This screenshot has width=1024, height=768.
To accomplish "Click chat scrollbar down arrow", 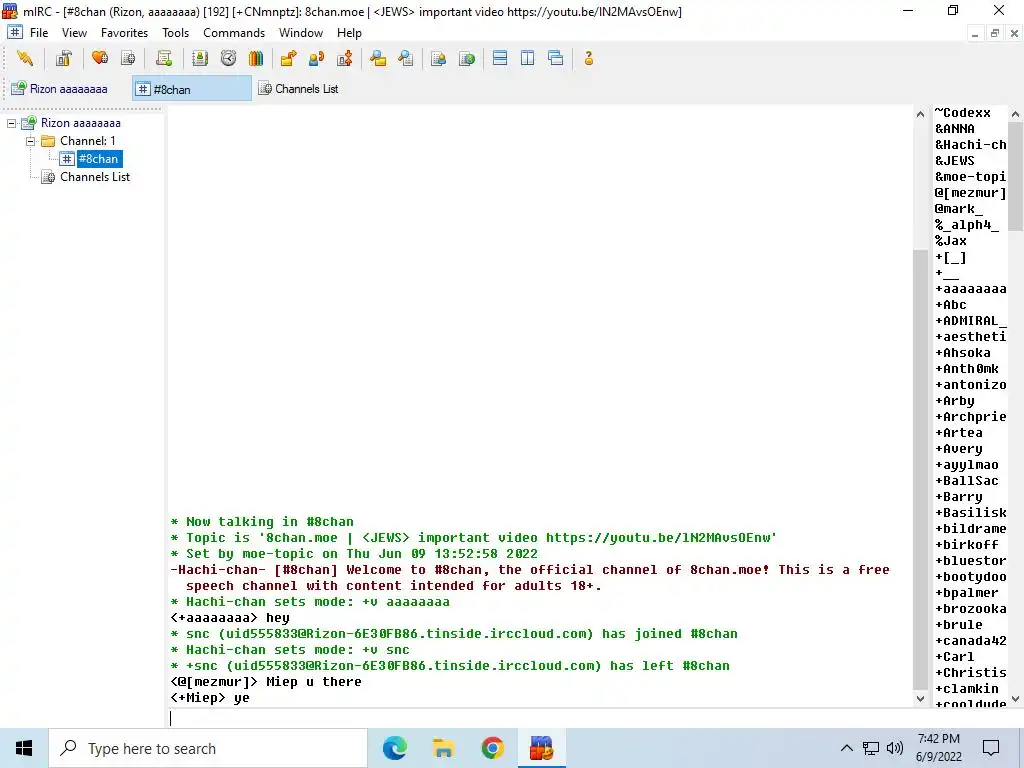I will [920, 698].
